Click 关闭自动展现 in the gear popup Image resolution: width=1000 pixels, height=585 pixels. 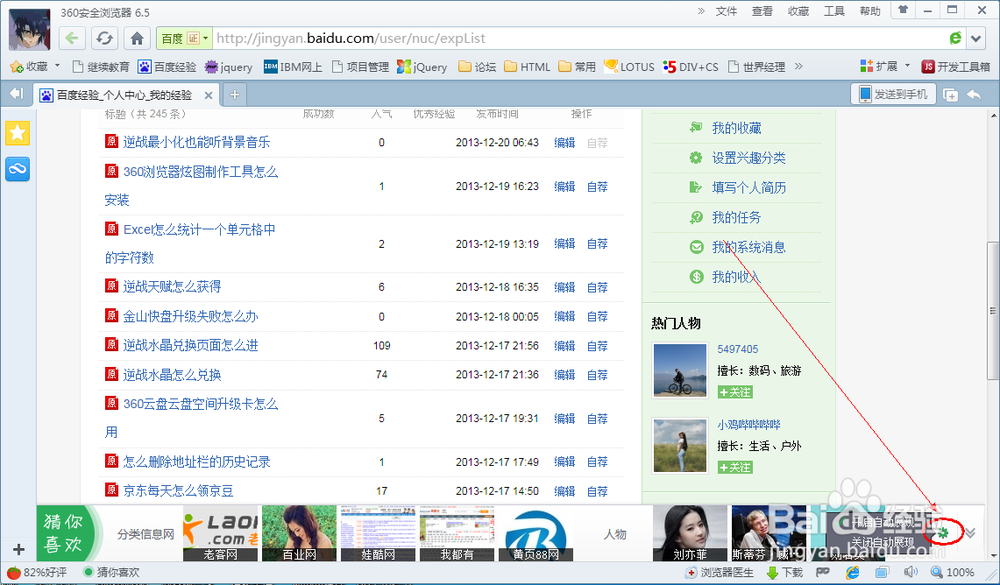click(883, 543)
